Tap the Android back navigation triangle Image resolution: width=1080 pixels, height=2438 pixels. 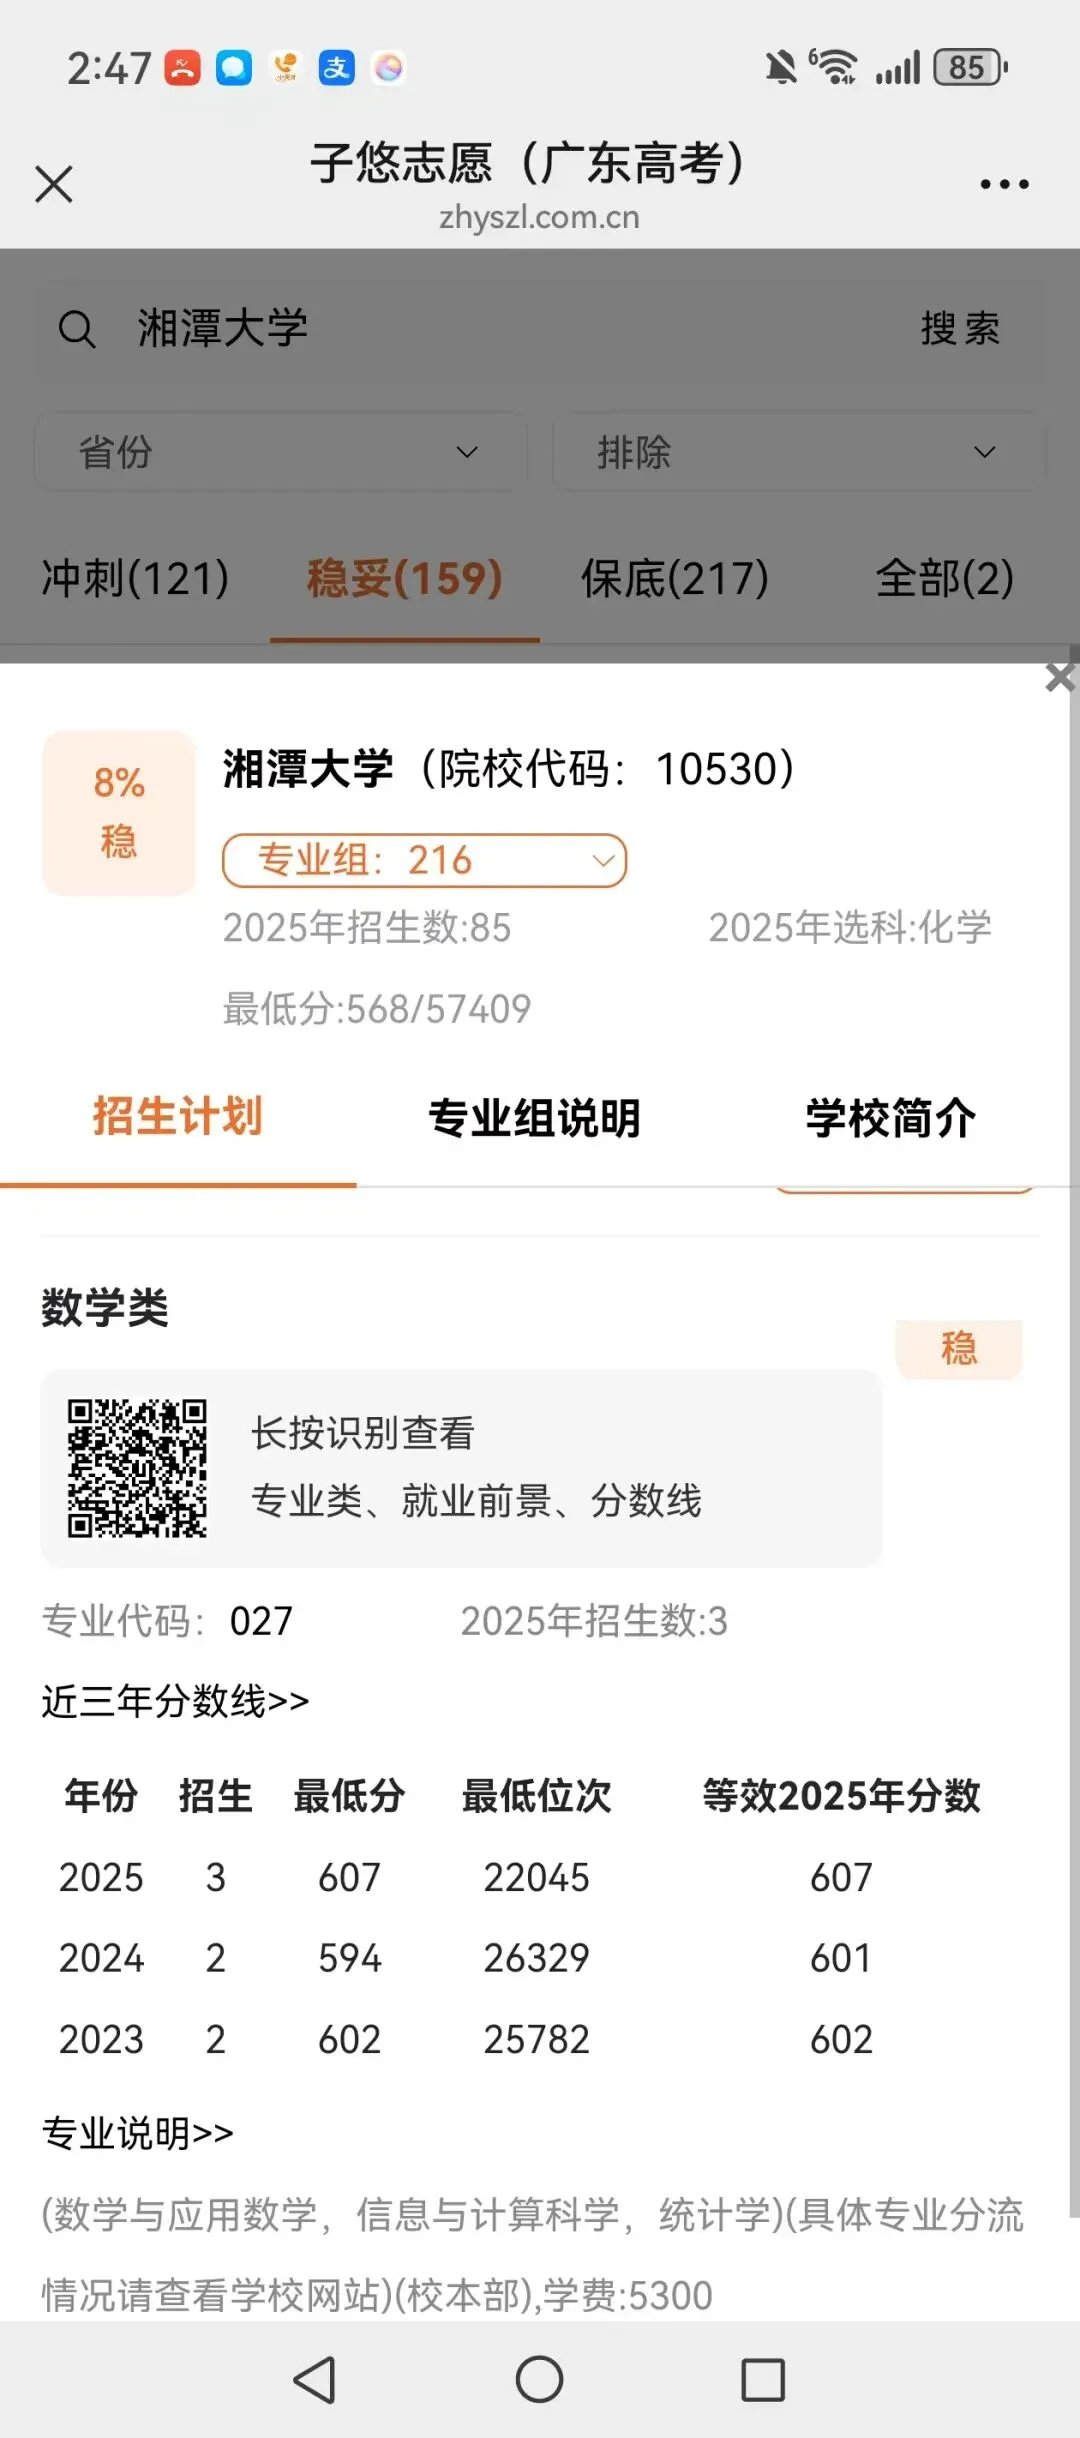tap(315, 2379)
